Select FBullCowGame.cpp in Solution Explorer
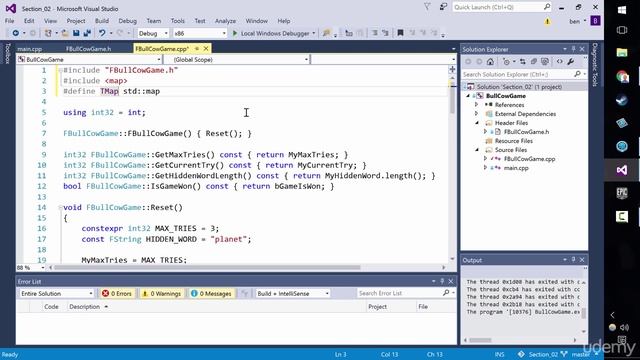 529,159
